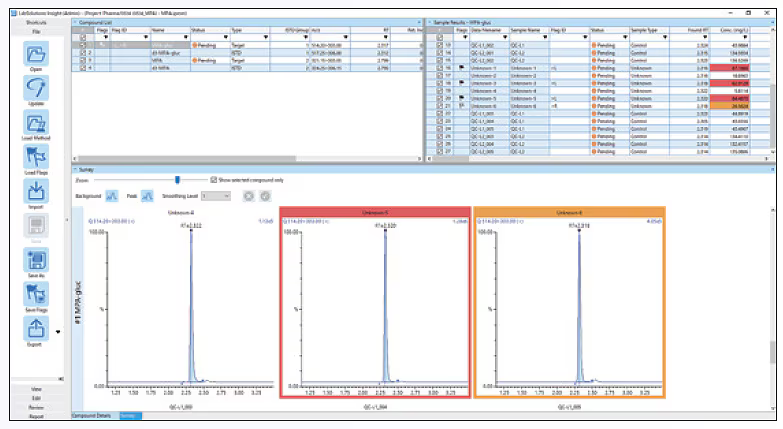
Task: Open the View section in sidebar
Action: pos(36,387)
